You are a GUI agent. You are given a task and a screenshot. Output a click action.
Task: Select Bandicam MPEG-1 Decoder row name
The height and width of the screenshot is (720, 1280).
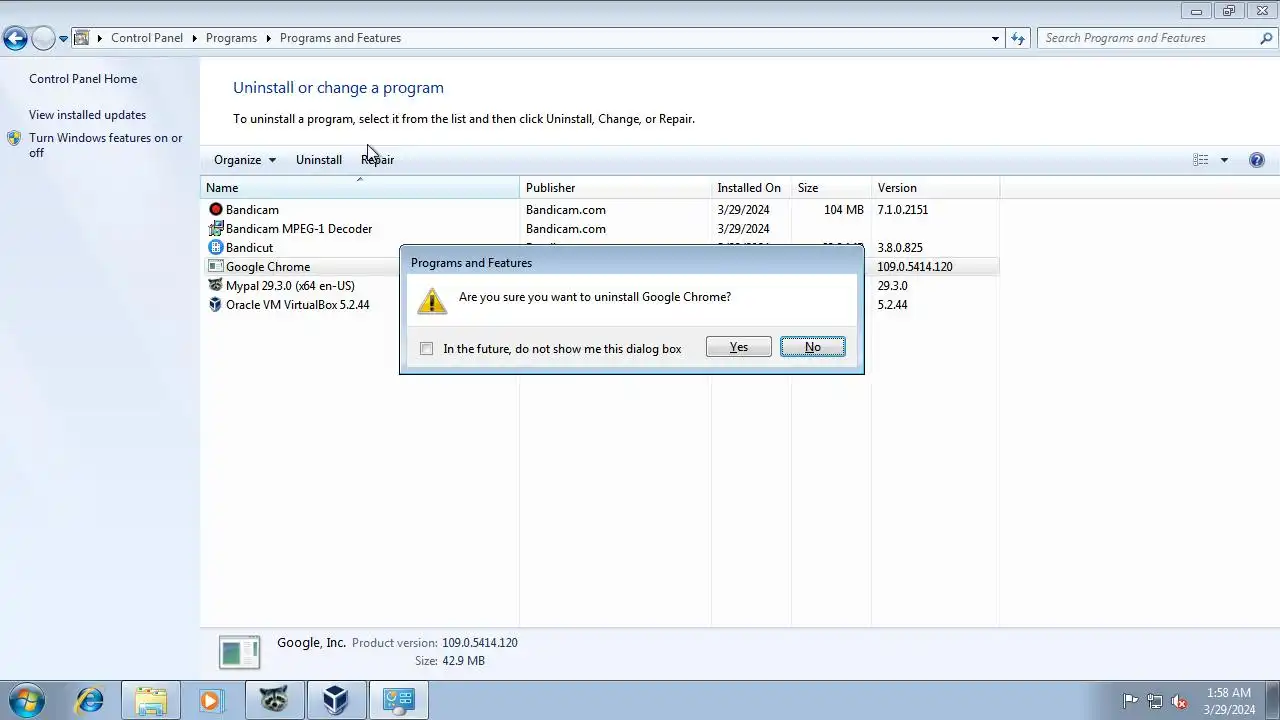coord(299,229)
